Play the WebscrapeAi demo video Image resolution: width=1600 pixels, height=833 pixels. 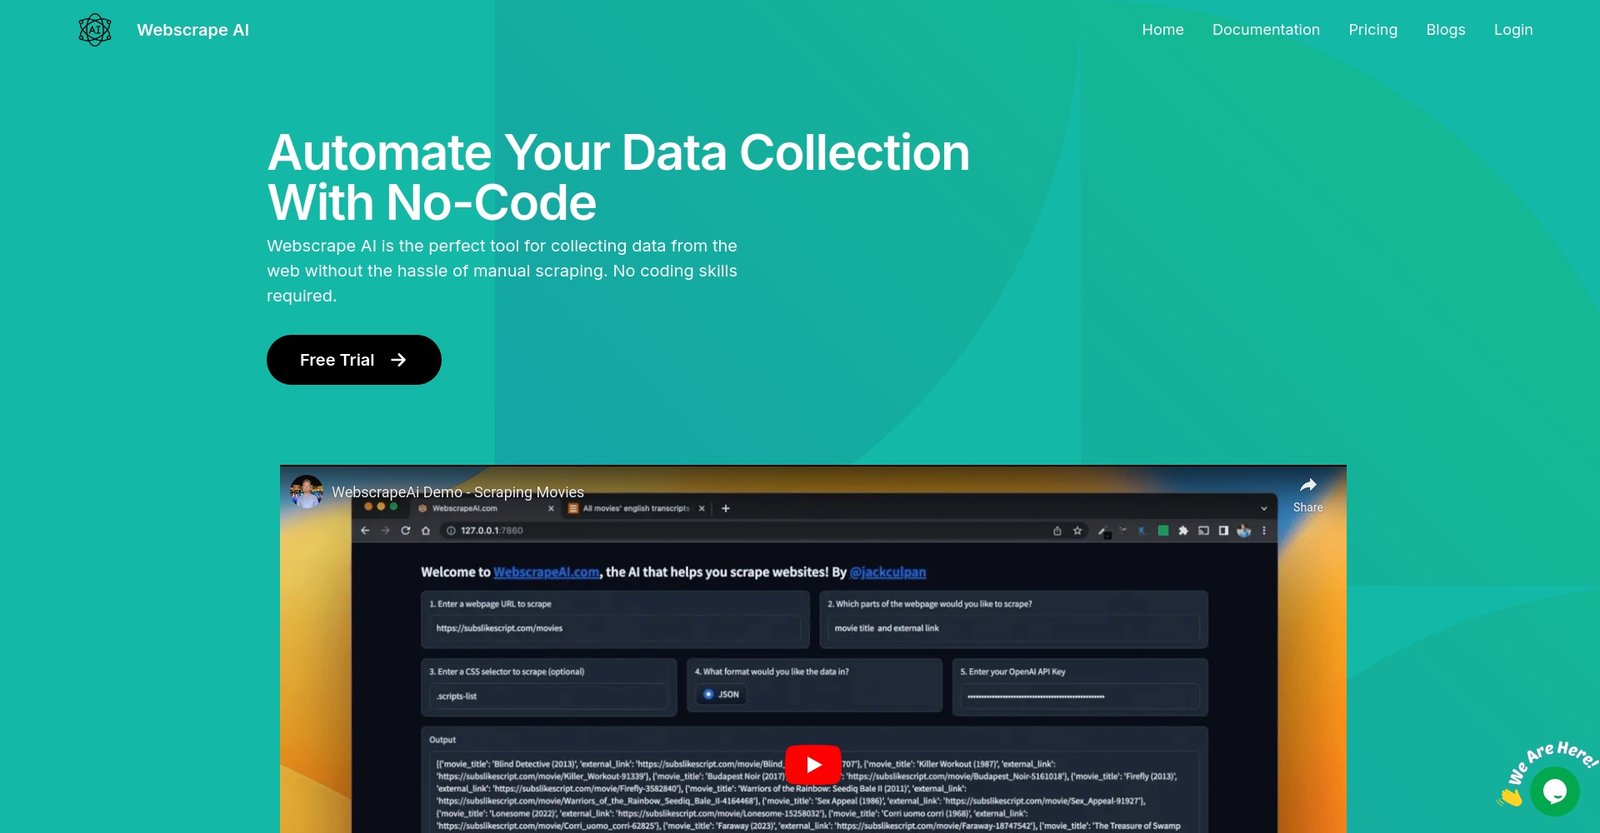click(x=812, y=765)
